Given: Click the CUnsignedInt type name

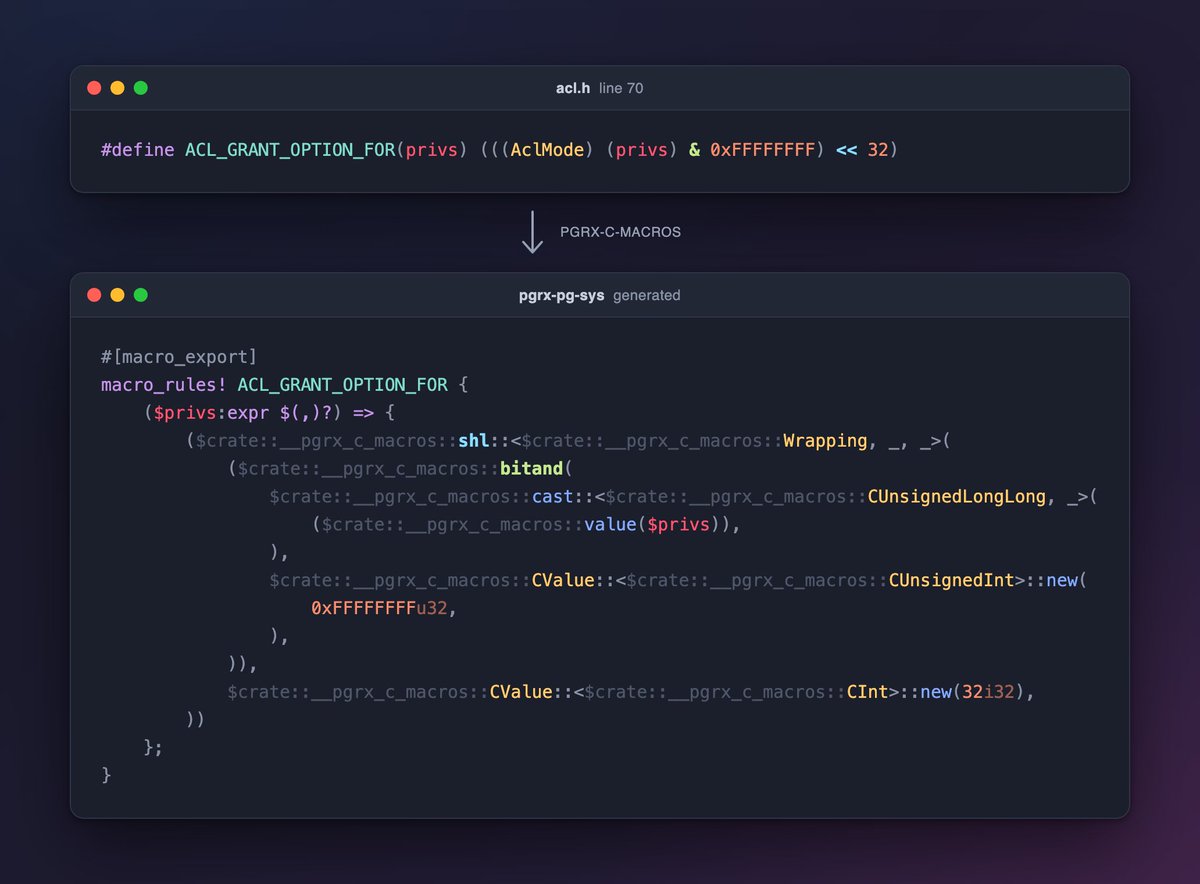Looking at the screenshot, I should pos(951,581).
